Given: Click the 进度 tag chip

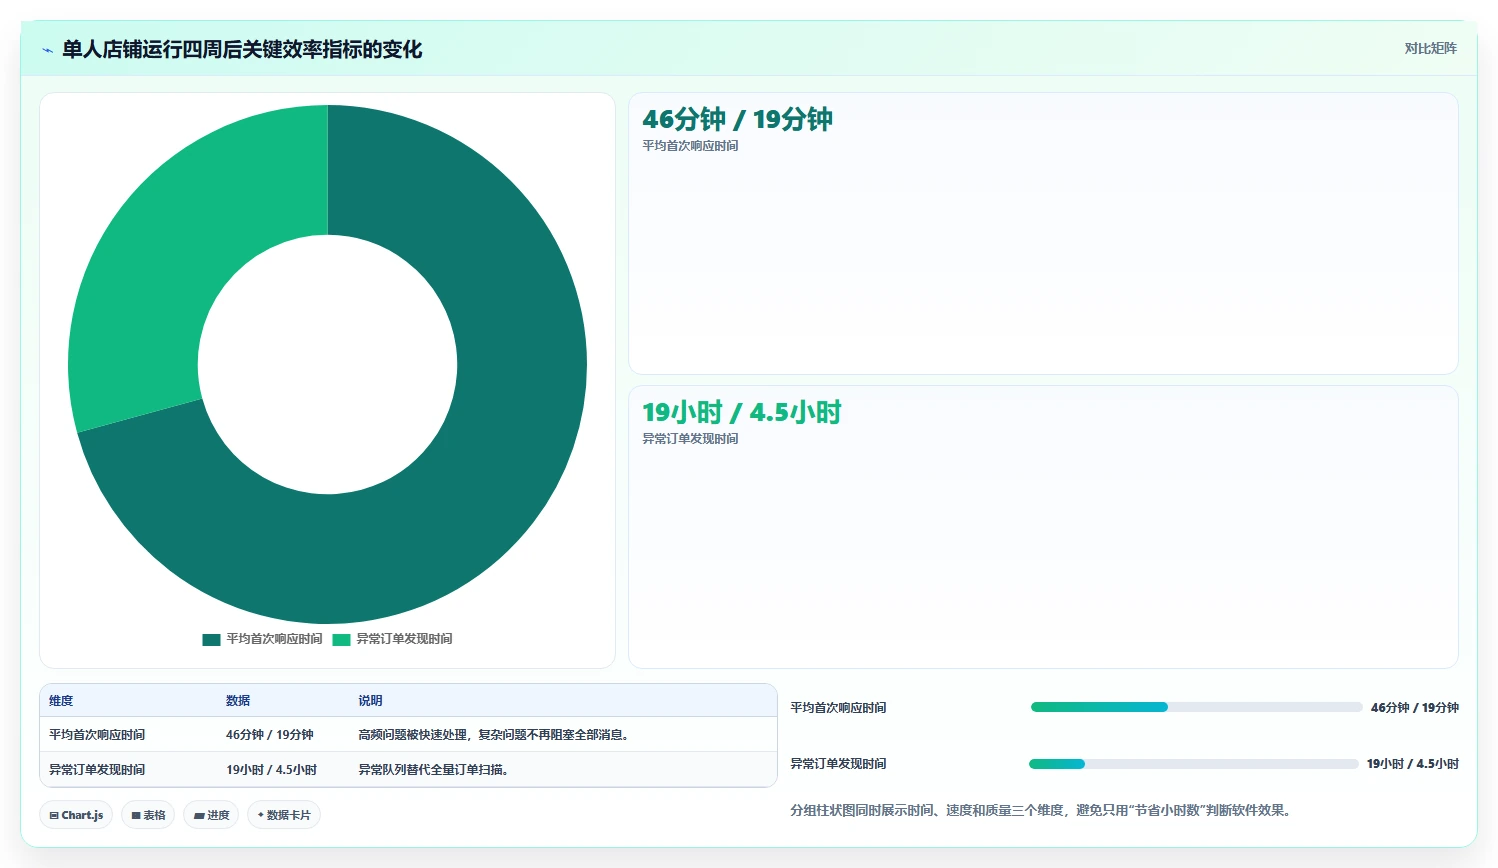Looking at the screenshot, I should coord(211,815).
